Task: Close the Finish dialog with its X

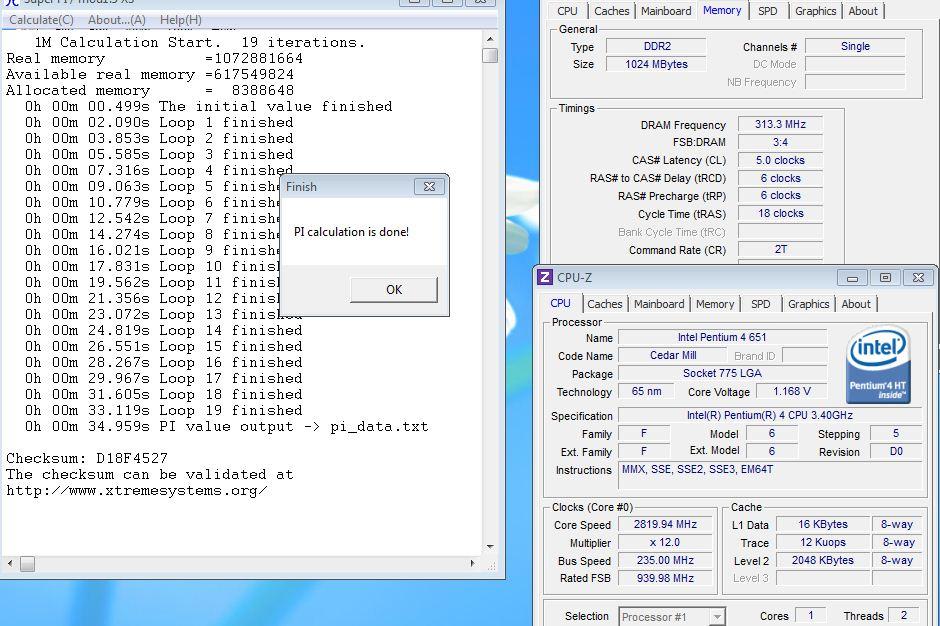Action: pyautogui.click(x=429, y=186)
